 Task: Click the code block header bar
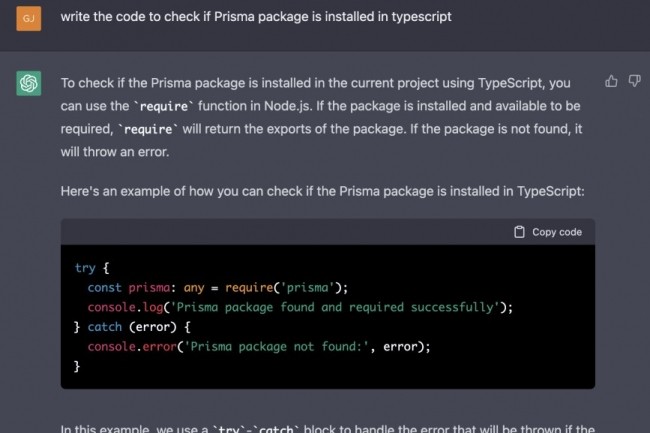328,232
